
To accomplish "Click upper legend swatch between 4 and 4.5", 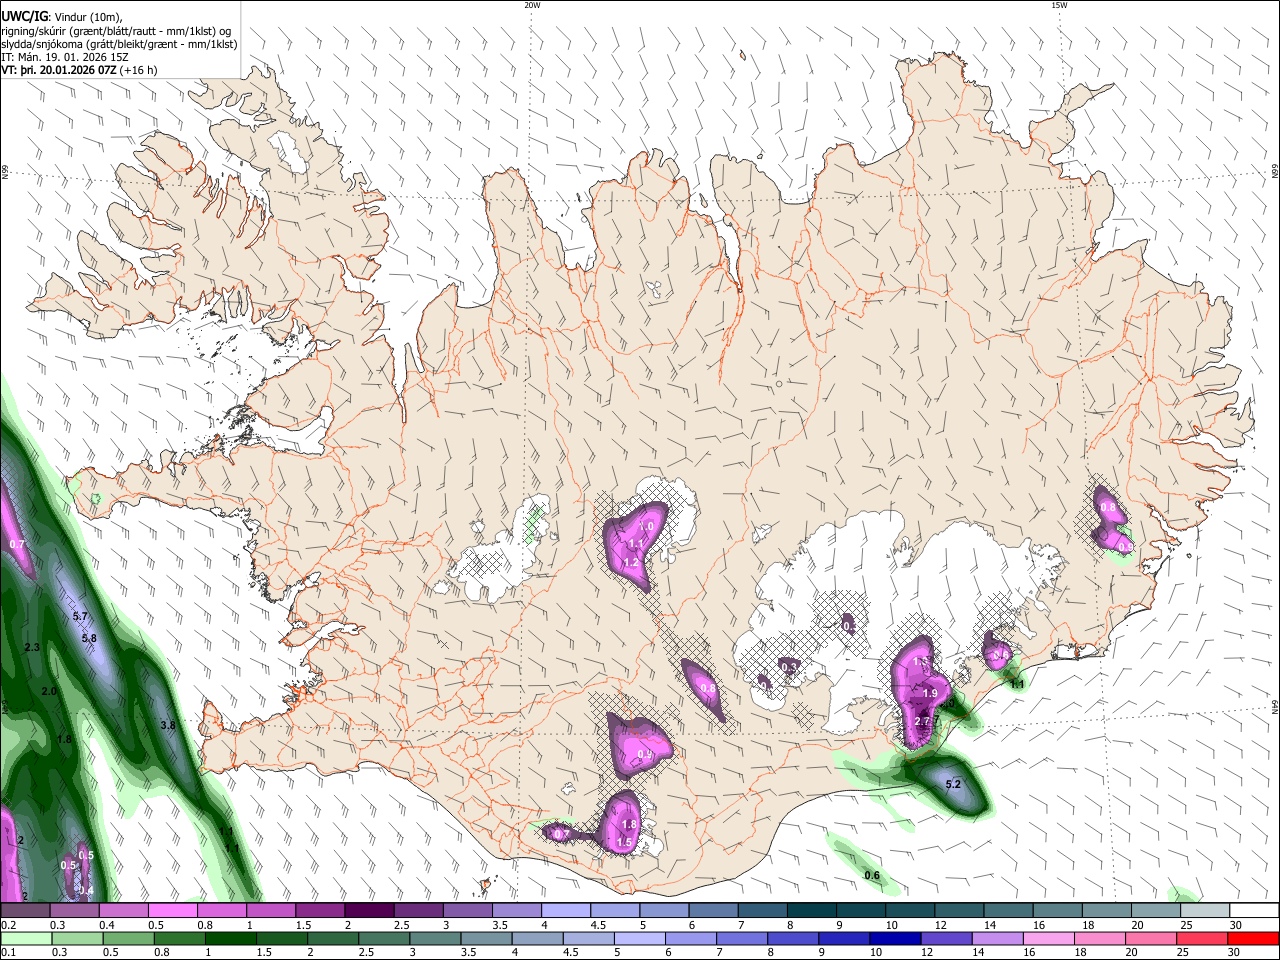I will [566, 910].
